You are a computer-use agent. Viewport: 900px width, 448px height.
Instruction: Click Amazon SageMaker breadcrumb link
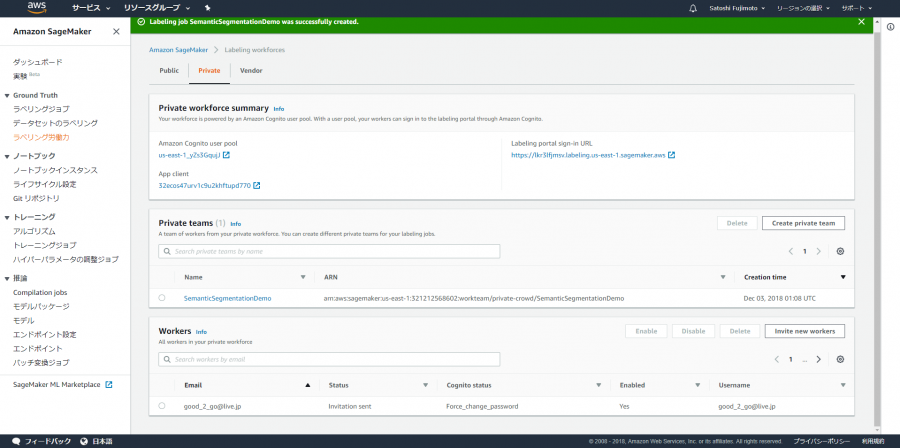pos(179,50)
